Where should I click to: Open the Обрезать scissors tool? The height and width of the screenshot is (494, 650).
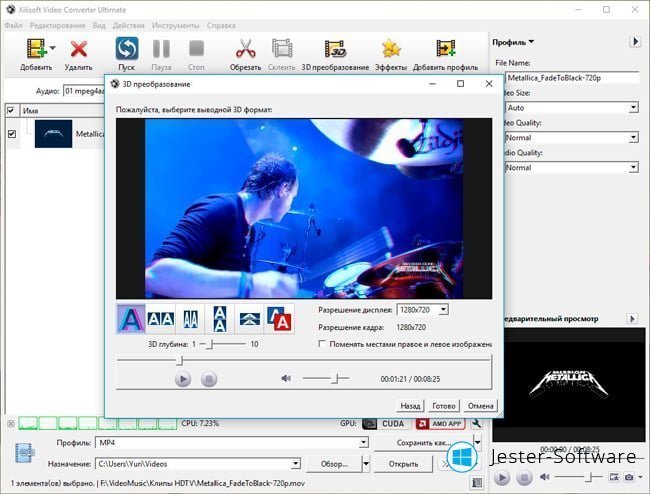pyautogui.click(x=245, y=48)
